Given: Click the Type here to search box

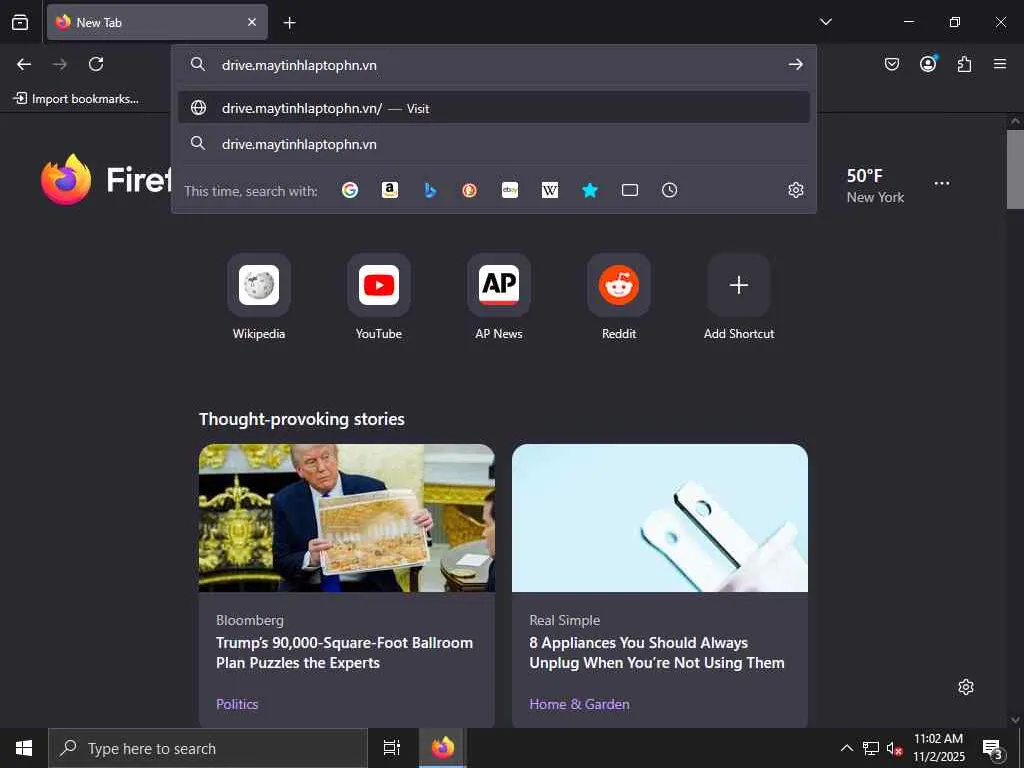Looking at the screenshot, I should (208, 748).
